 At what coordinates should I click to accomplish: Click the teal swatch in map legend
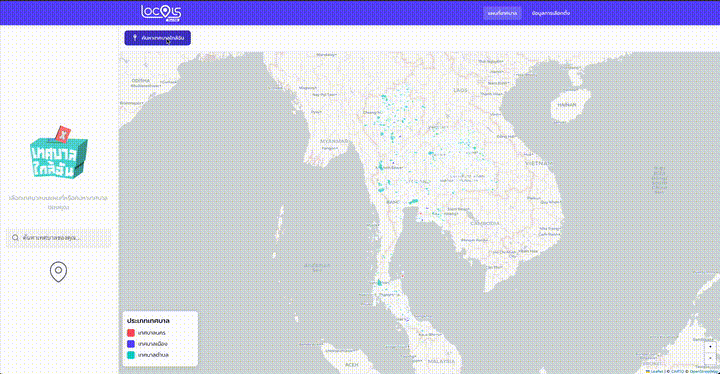[131, 355]
